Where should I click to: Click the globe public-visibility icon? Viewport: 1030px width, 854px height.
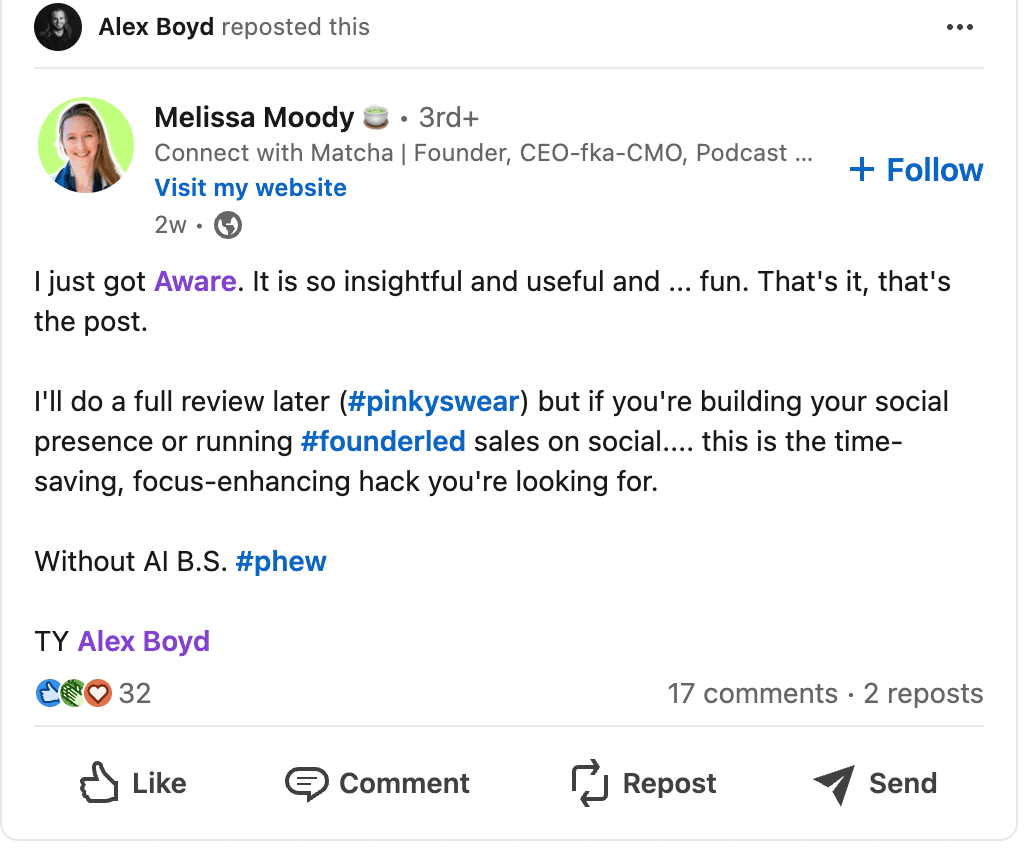[x=227, y=225]
